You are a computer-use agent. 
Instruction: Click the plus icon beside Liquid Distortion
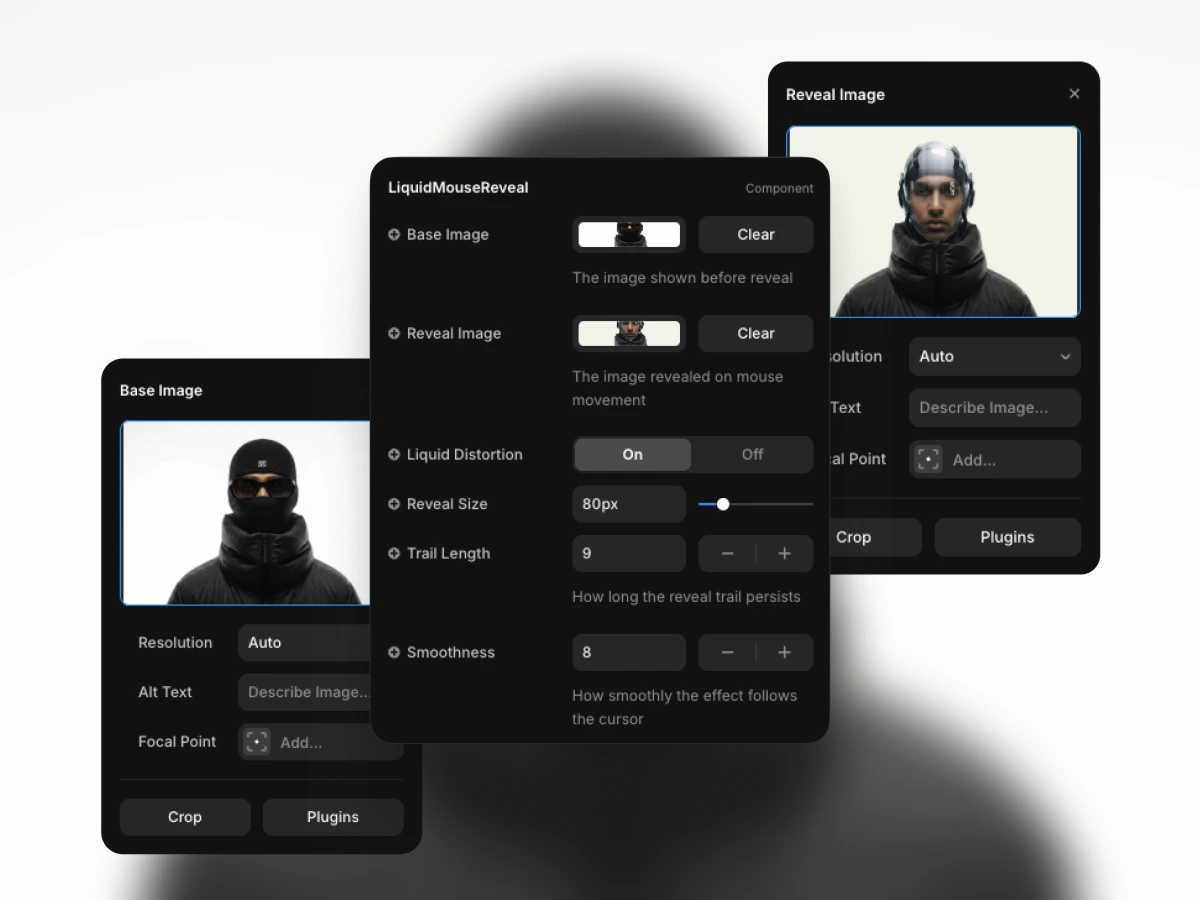pos(394,455)
